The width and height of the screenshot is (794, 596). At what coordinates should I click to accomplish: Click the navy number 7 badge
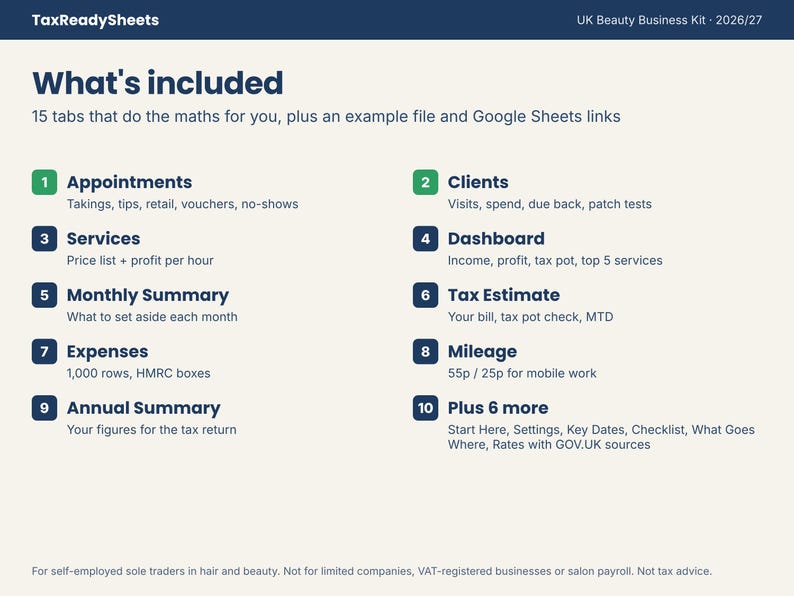pos(45,351)
